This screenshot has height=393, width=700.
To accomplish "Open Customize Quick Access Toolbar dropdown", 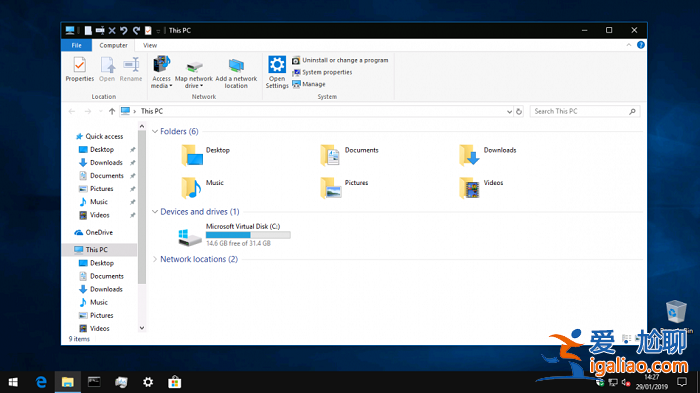I will point(158,31).
